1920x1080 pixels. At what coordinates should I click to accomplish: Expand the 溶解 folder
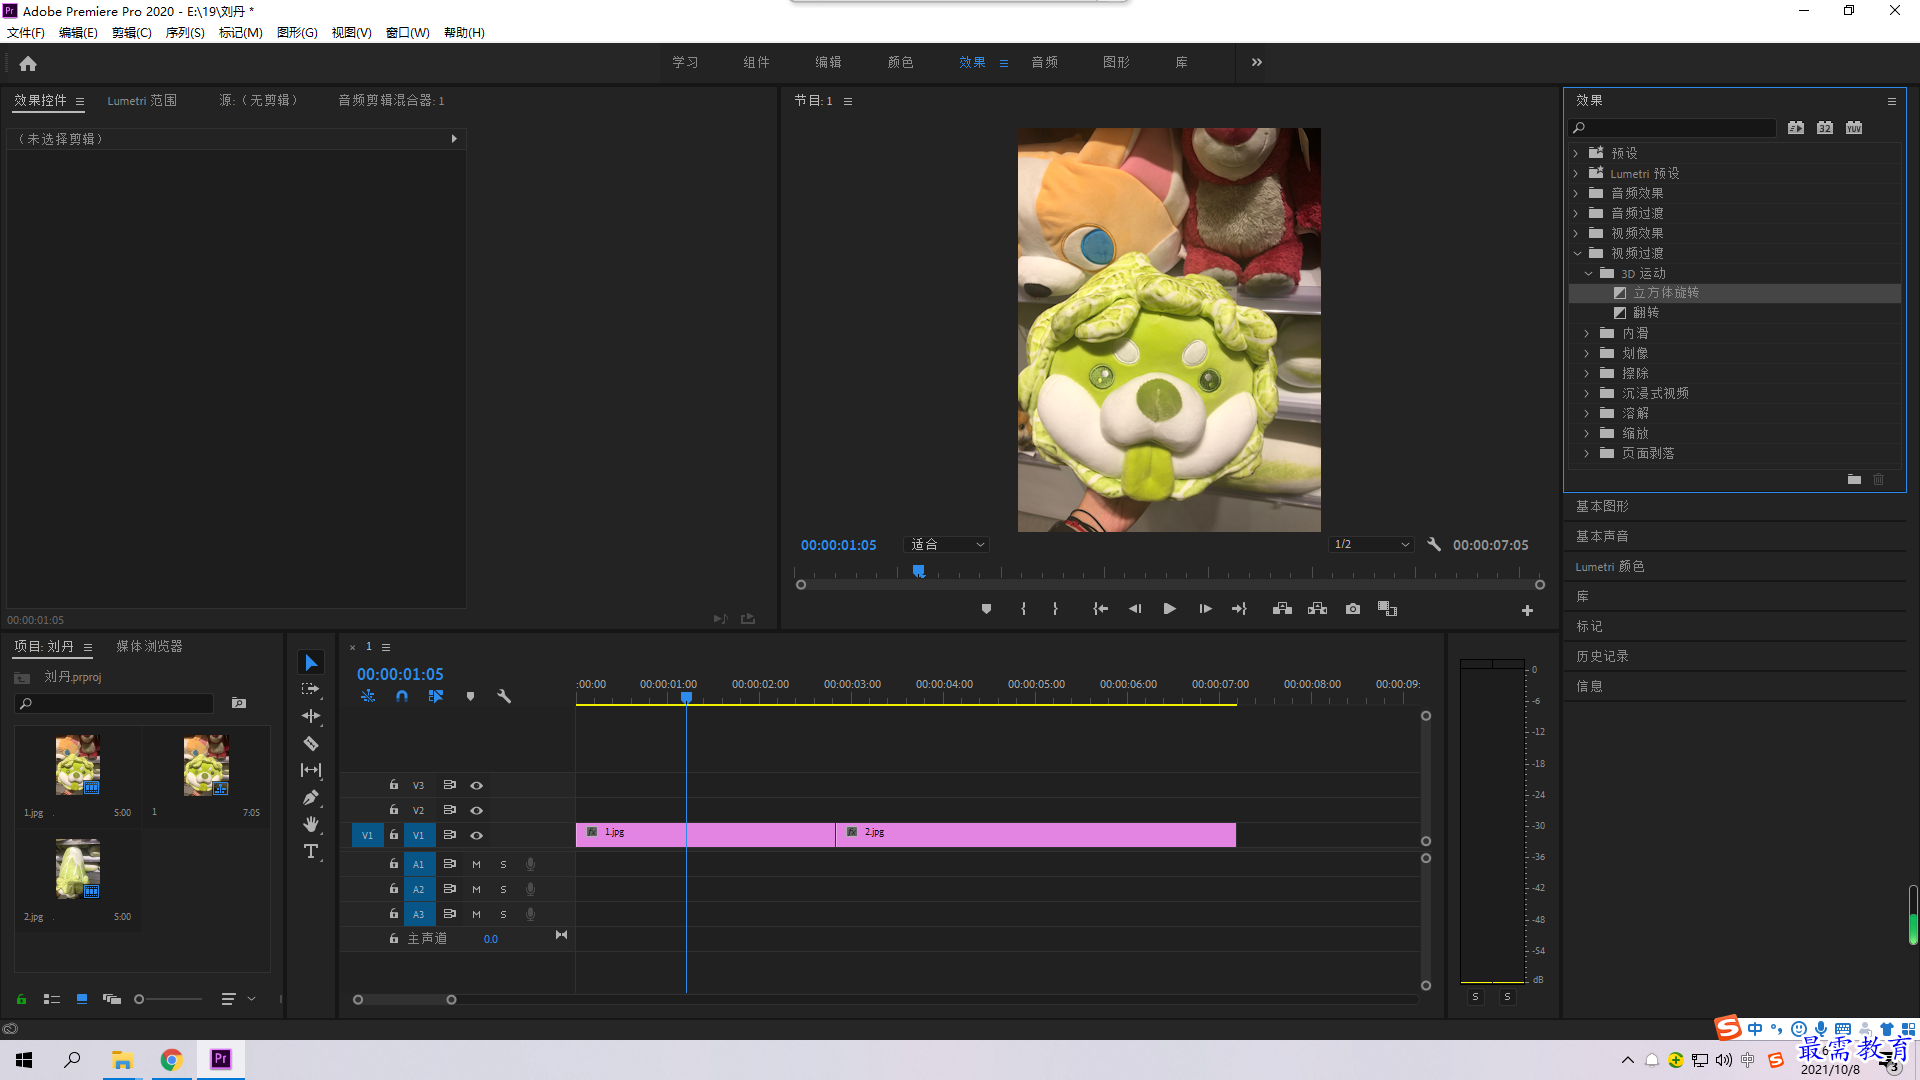click(1587, 414)
